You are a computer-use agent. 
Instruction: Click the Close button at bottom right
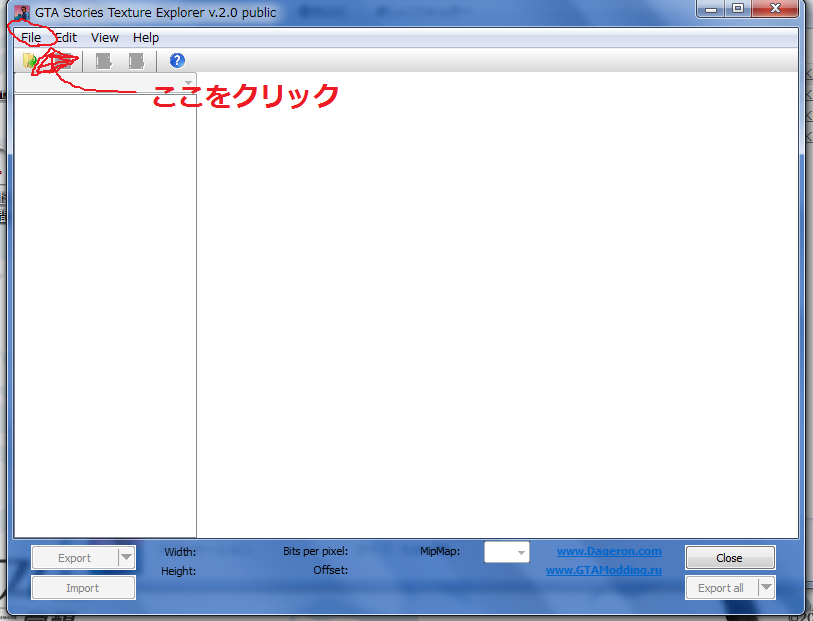tap(730, 558)
